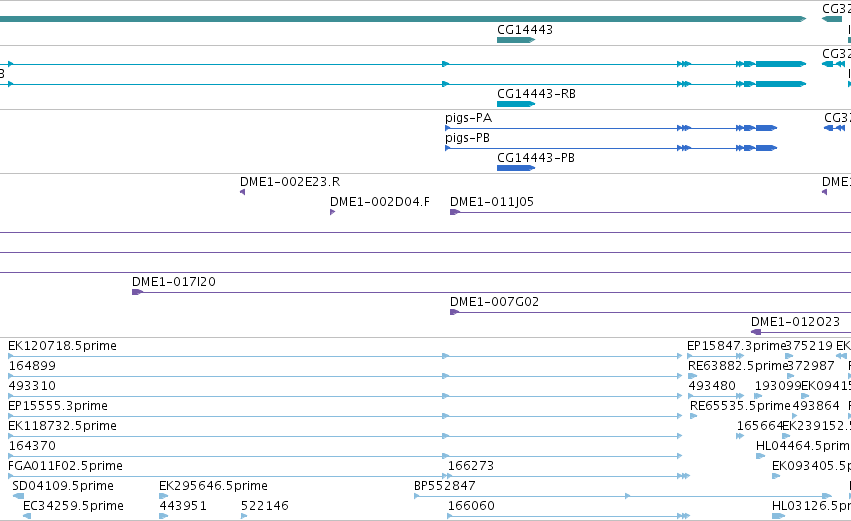Viewport: 851px width, 521px height.
Task: Click the RE63882.5prime EST arrow
Action: pos(692,376)
